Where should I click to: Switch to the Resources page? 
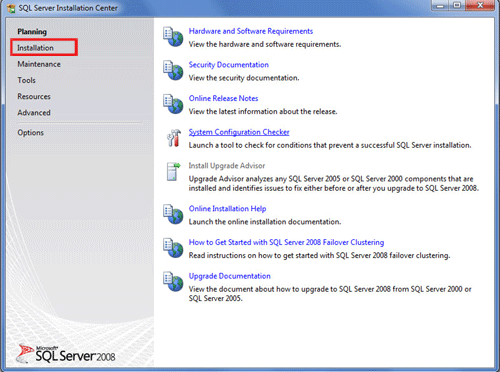coord(34,97)
